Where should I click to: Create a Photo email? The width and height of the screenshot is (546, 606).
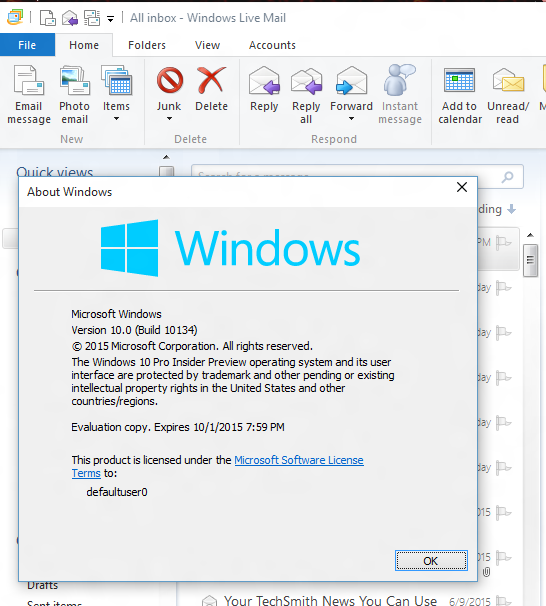pos(74,95)
